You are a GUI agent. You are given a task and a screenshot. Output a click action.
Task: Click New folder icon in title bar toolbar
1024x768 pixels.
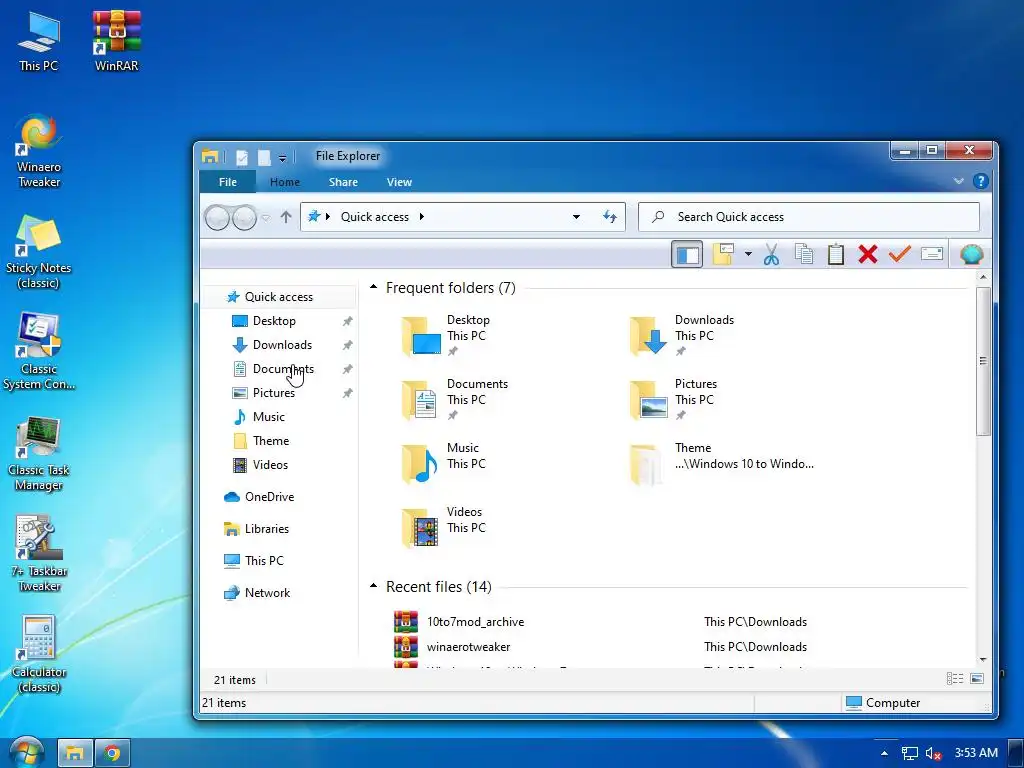coord(264,157)
